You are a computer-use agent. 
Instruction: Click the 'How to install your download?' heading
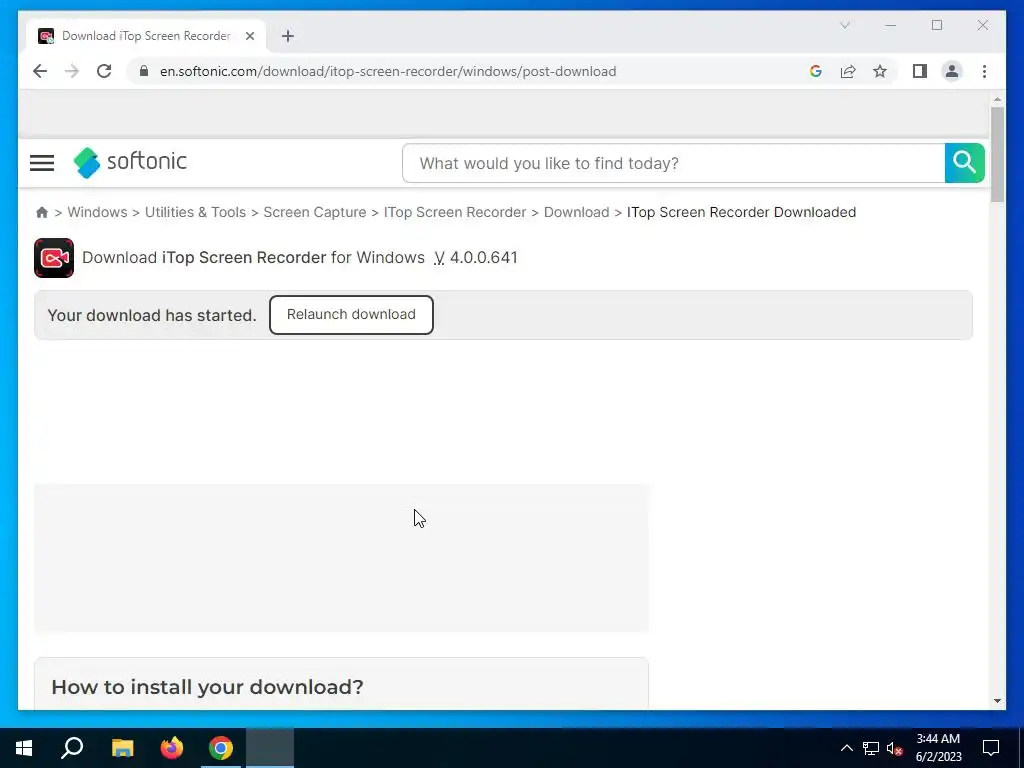pyautogui.click(x=207, y=687)
